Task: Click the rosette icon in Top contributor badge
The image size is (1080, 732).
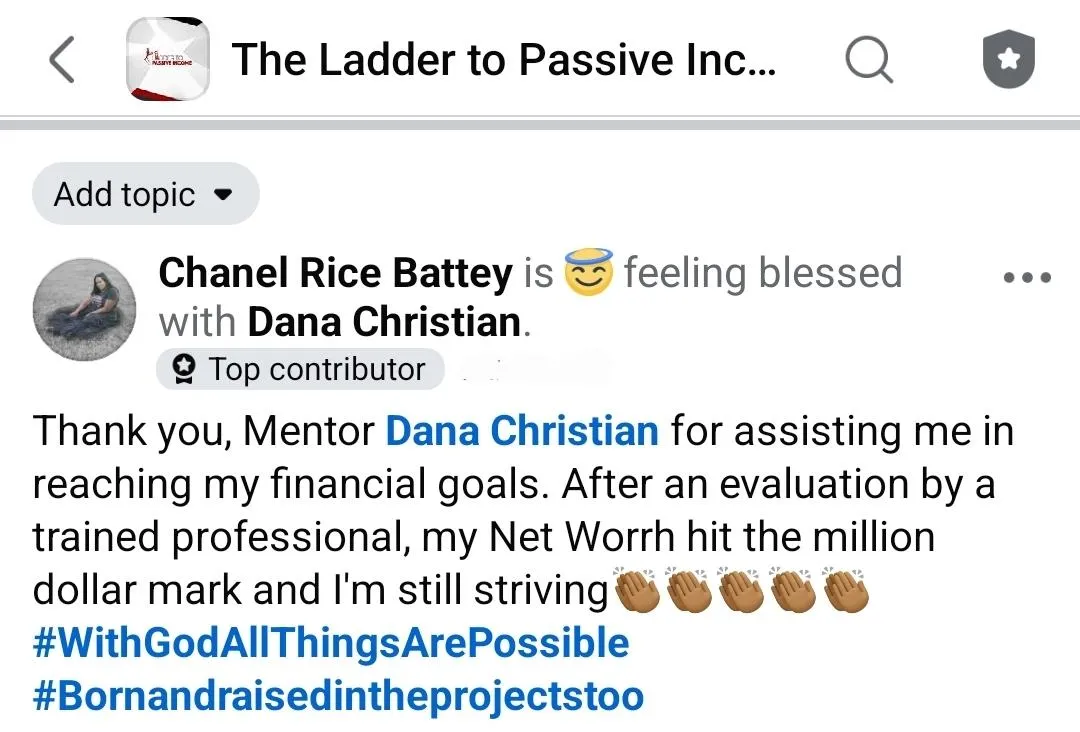Action: pyautogui.click(x=183, y=369)
